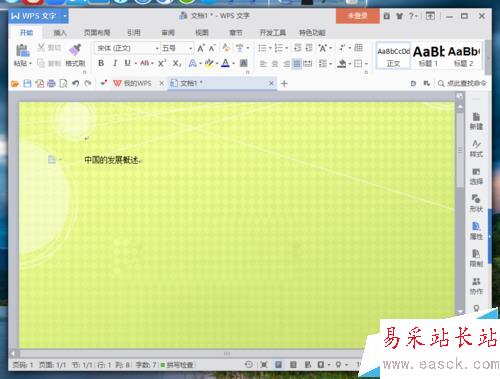The image size is (500, 379).
Task: Click the increase font size A icon
Action: 201,48
